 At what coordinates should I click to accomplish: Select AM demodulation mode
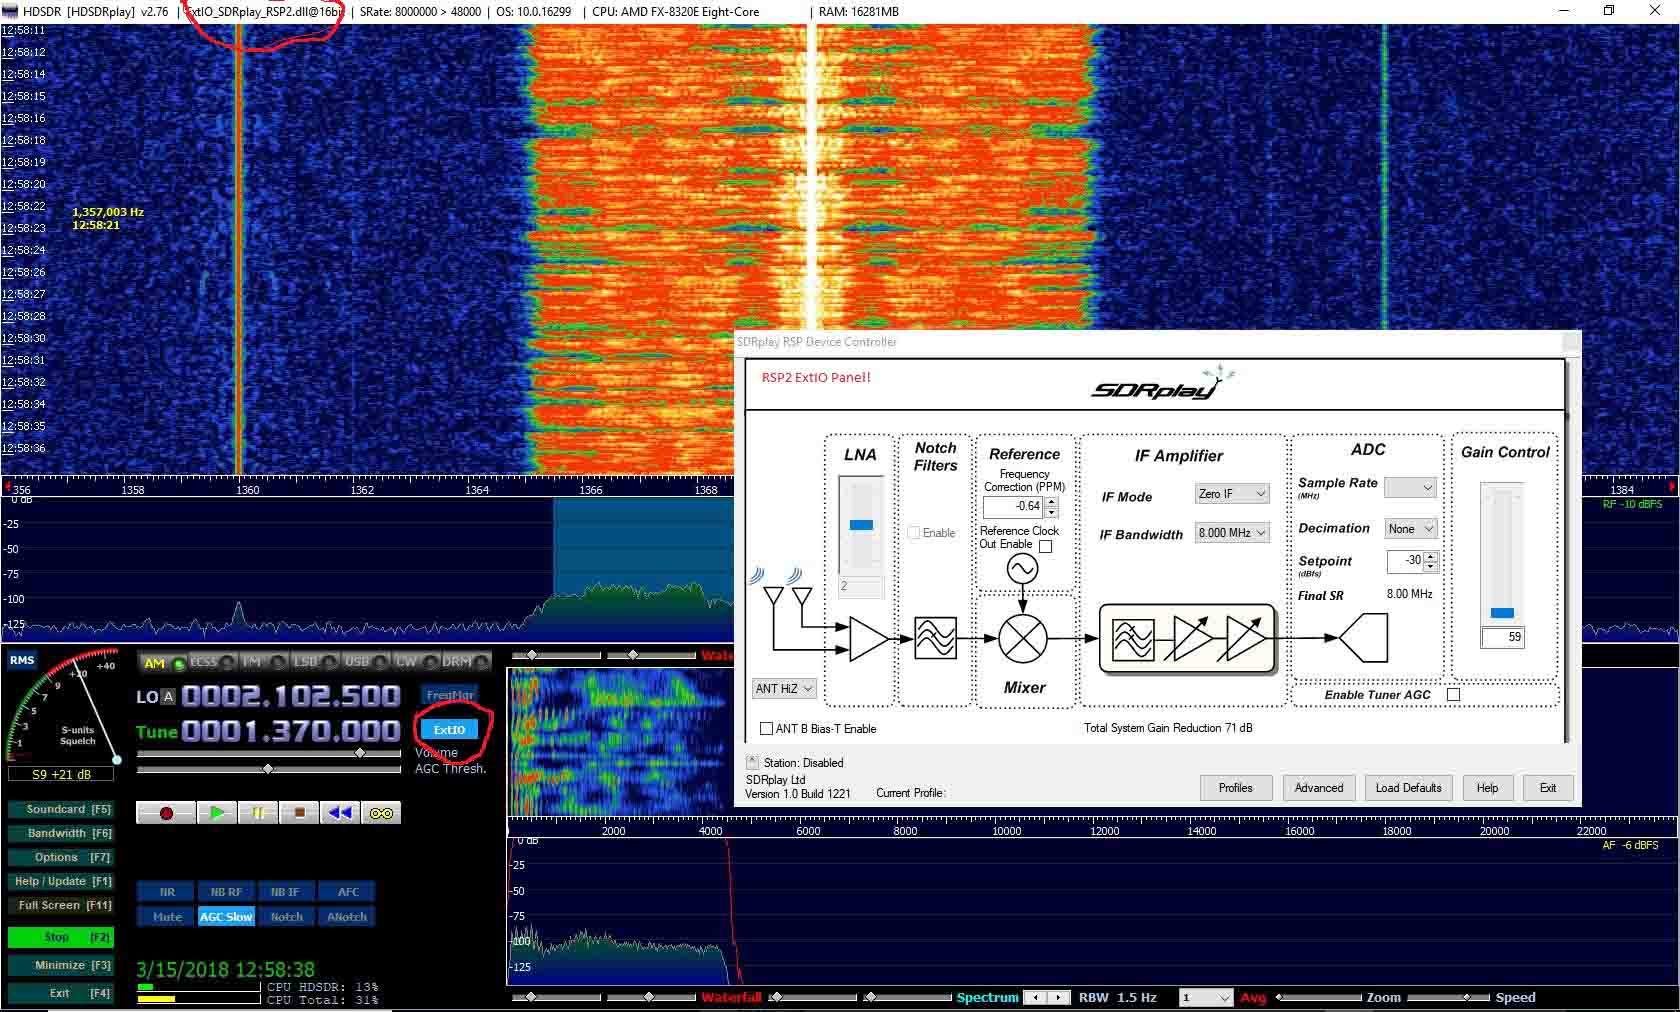(163, 662)
